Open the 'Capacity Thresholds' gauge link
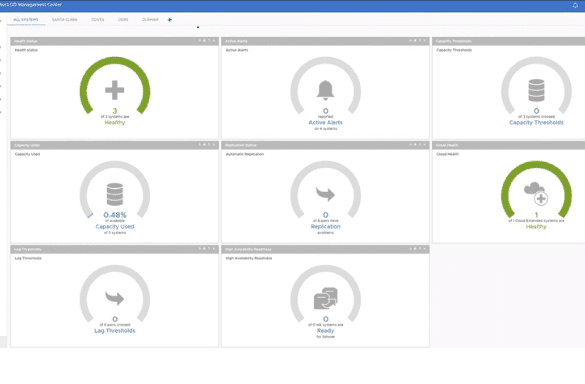Image resolution: width=585 pixels, height=384 pixels. 536,122
